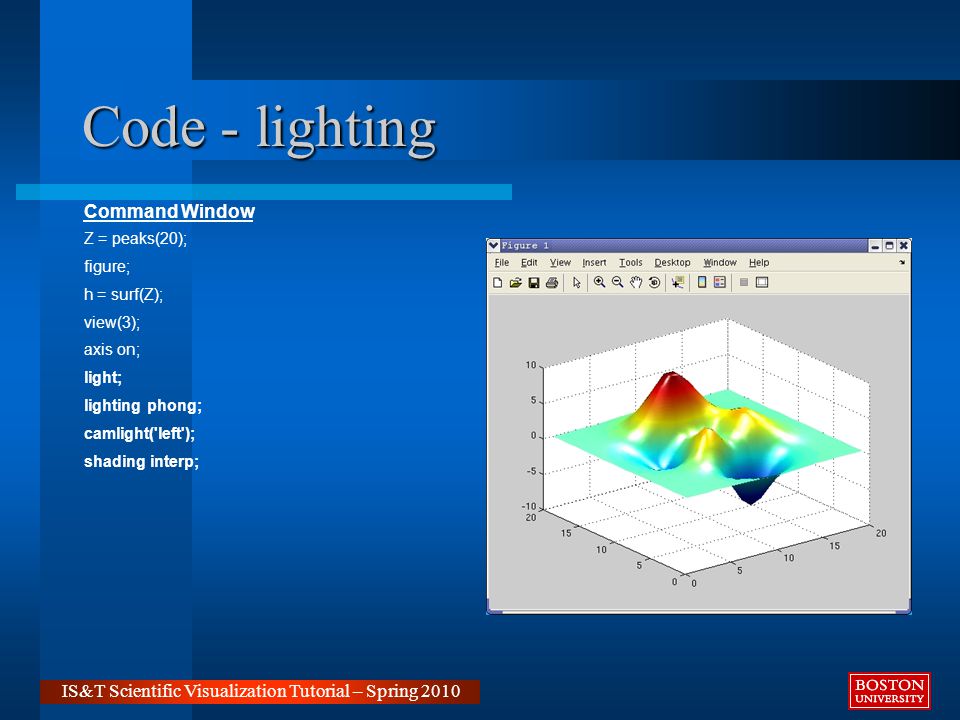Screen dimensions: 960x720
Task: Click the 'axis on;' code line
Action: tap(112, 350)
